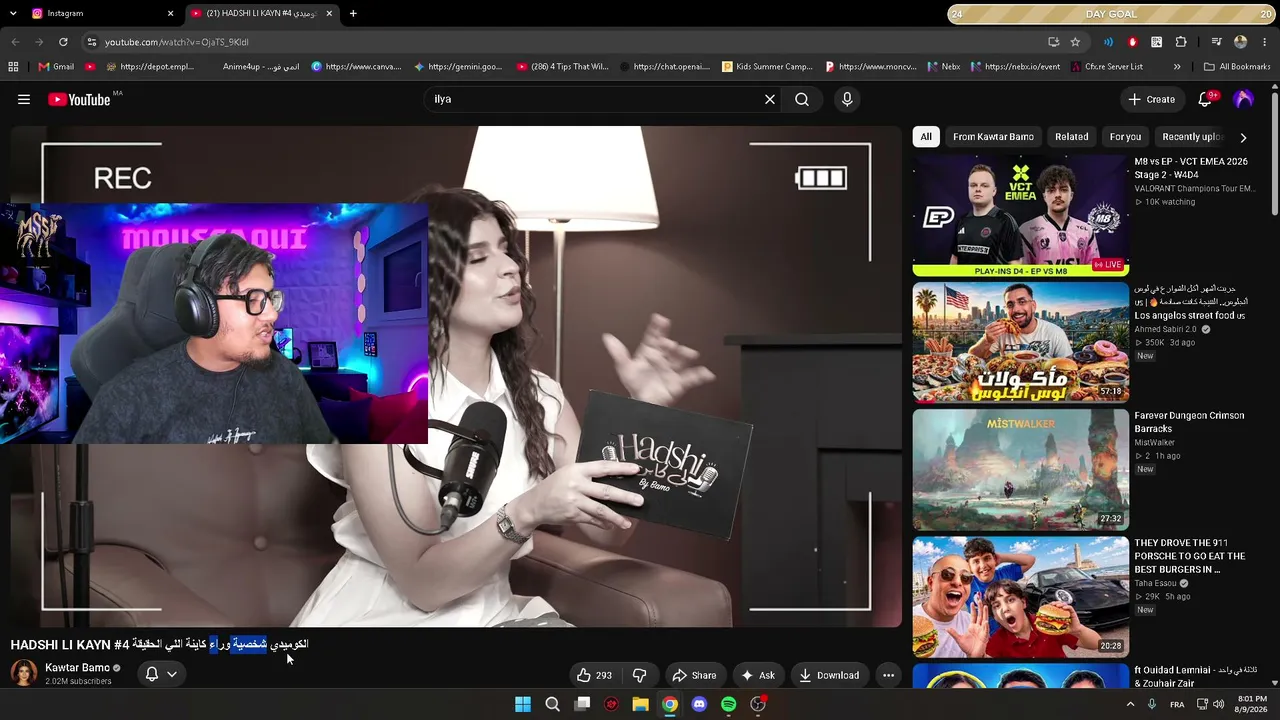This screenshot has height=720, width=1280.
Task: Open Windows Search on the taskbar
Action: point(552,704)
